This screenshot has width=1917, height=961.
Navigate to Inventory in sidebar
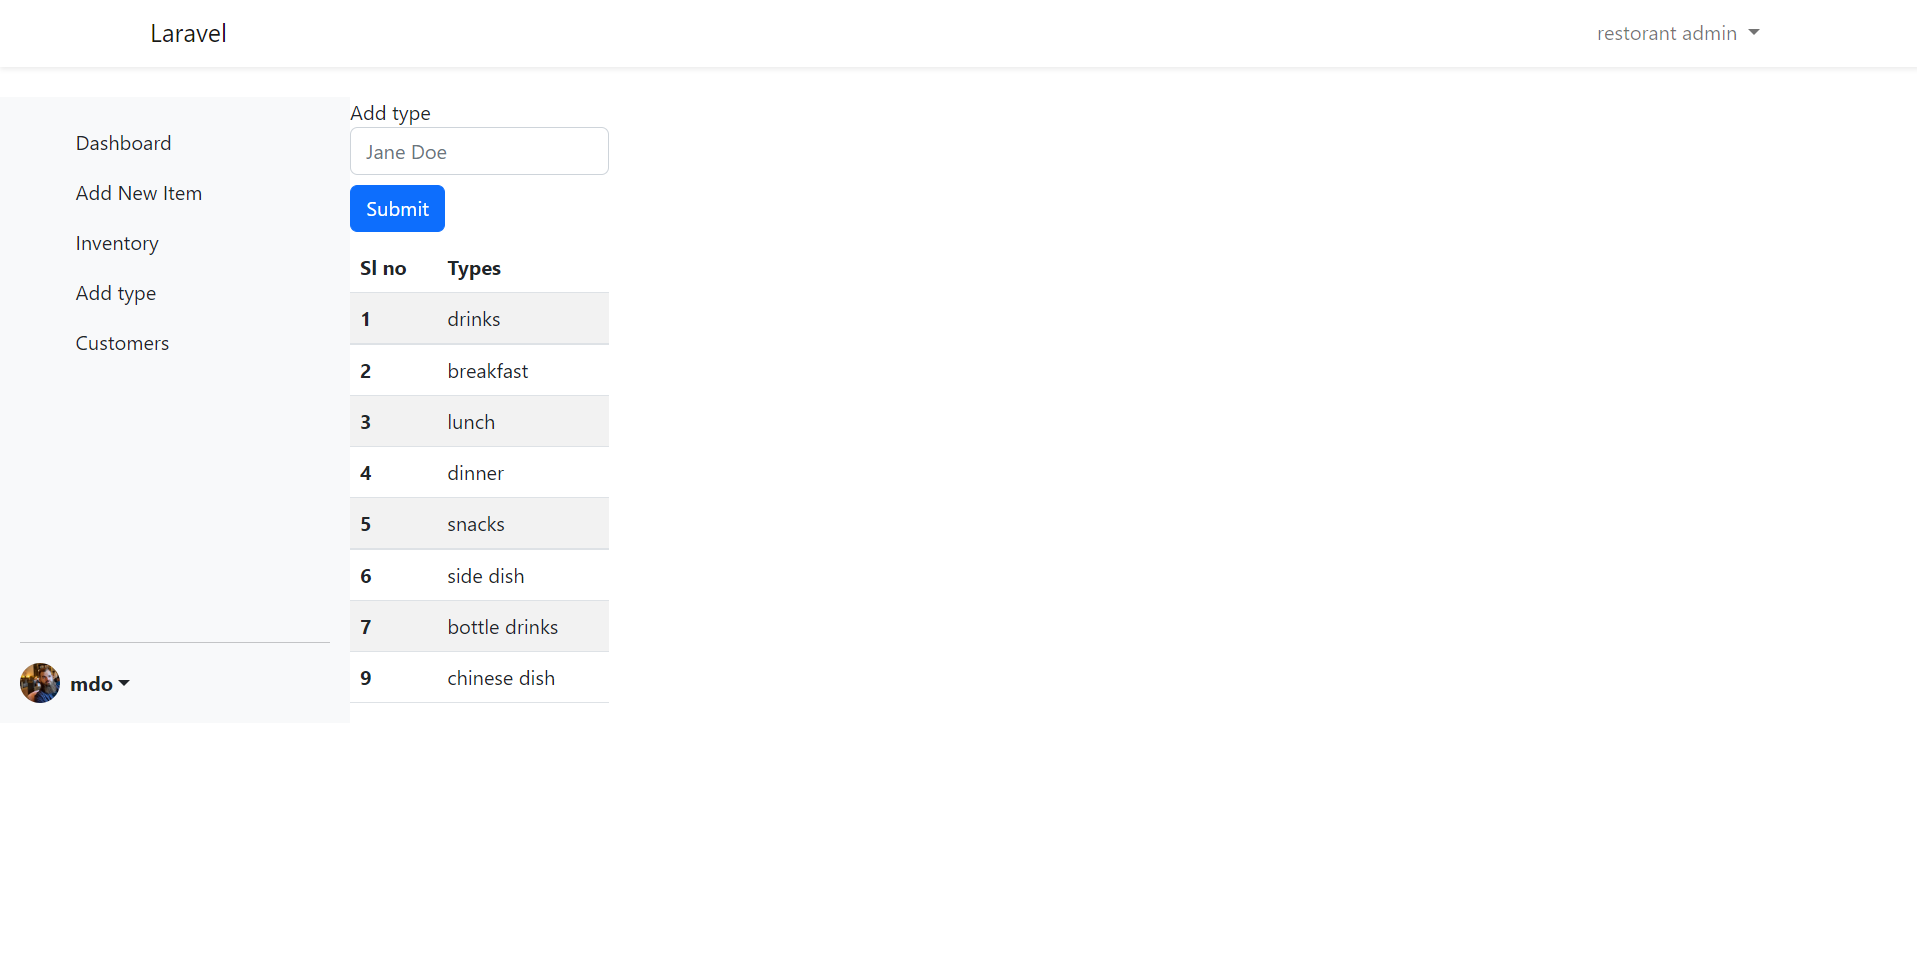point(117,243)
